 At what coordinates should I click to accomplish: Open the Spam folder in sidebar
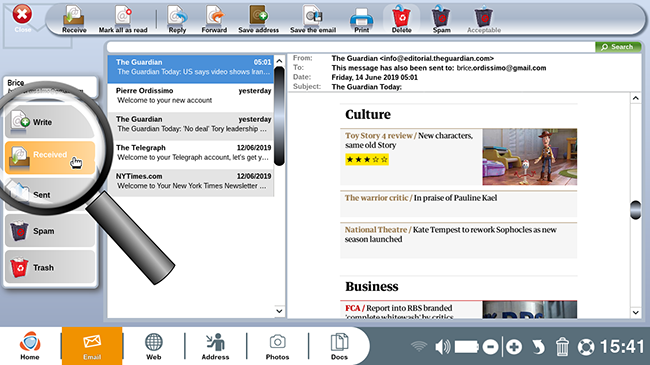click(x=50, y=231)
